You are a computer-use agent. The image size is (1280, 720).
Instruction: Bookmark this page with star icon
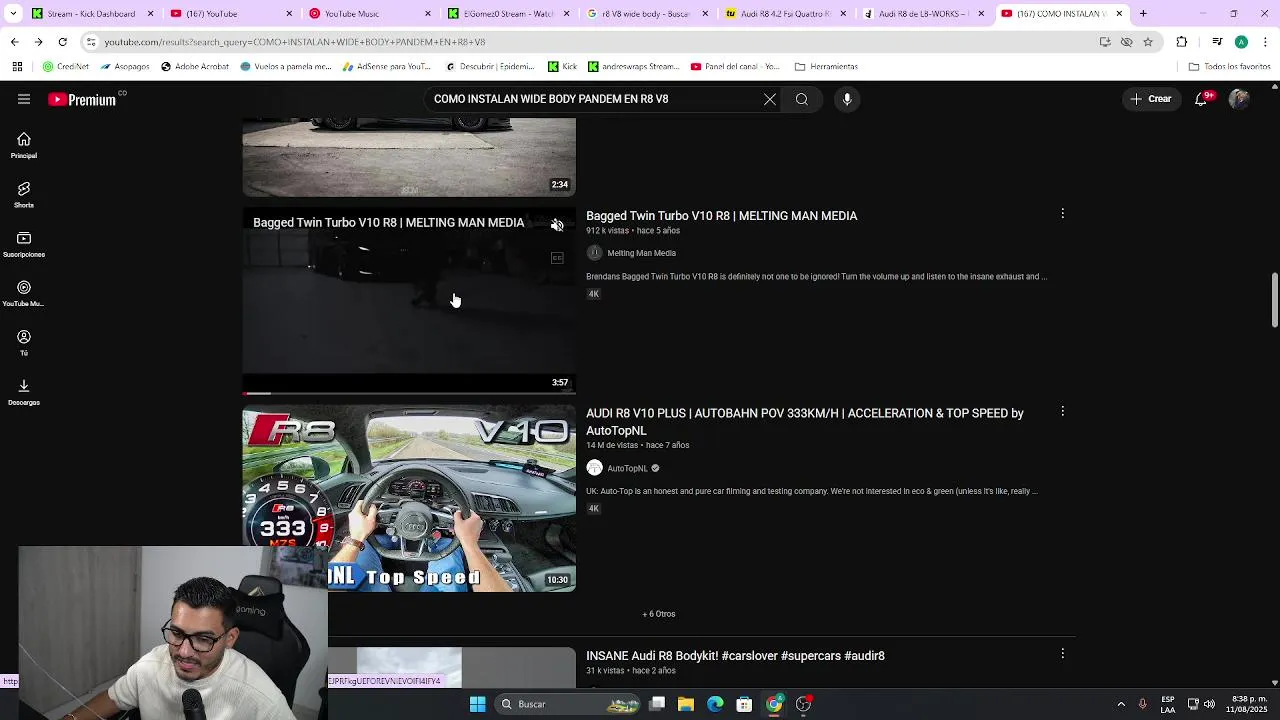coord(1148,42)
